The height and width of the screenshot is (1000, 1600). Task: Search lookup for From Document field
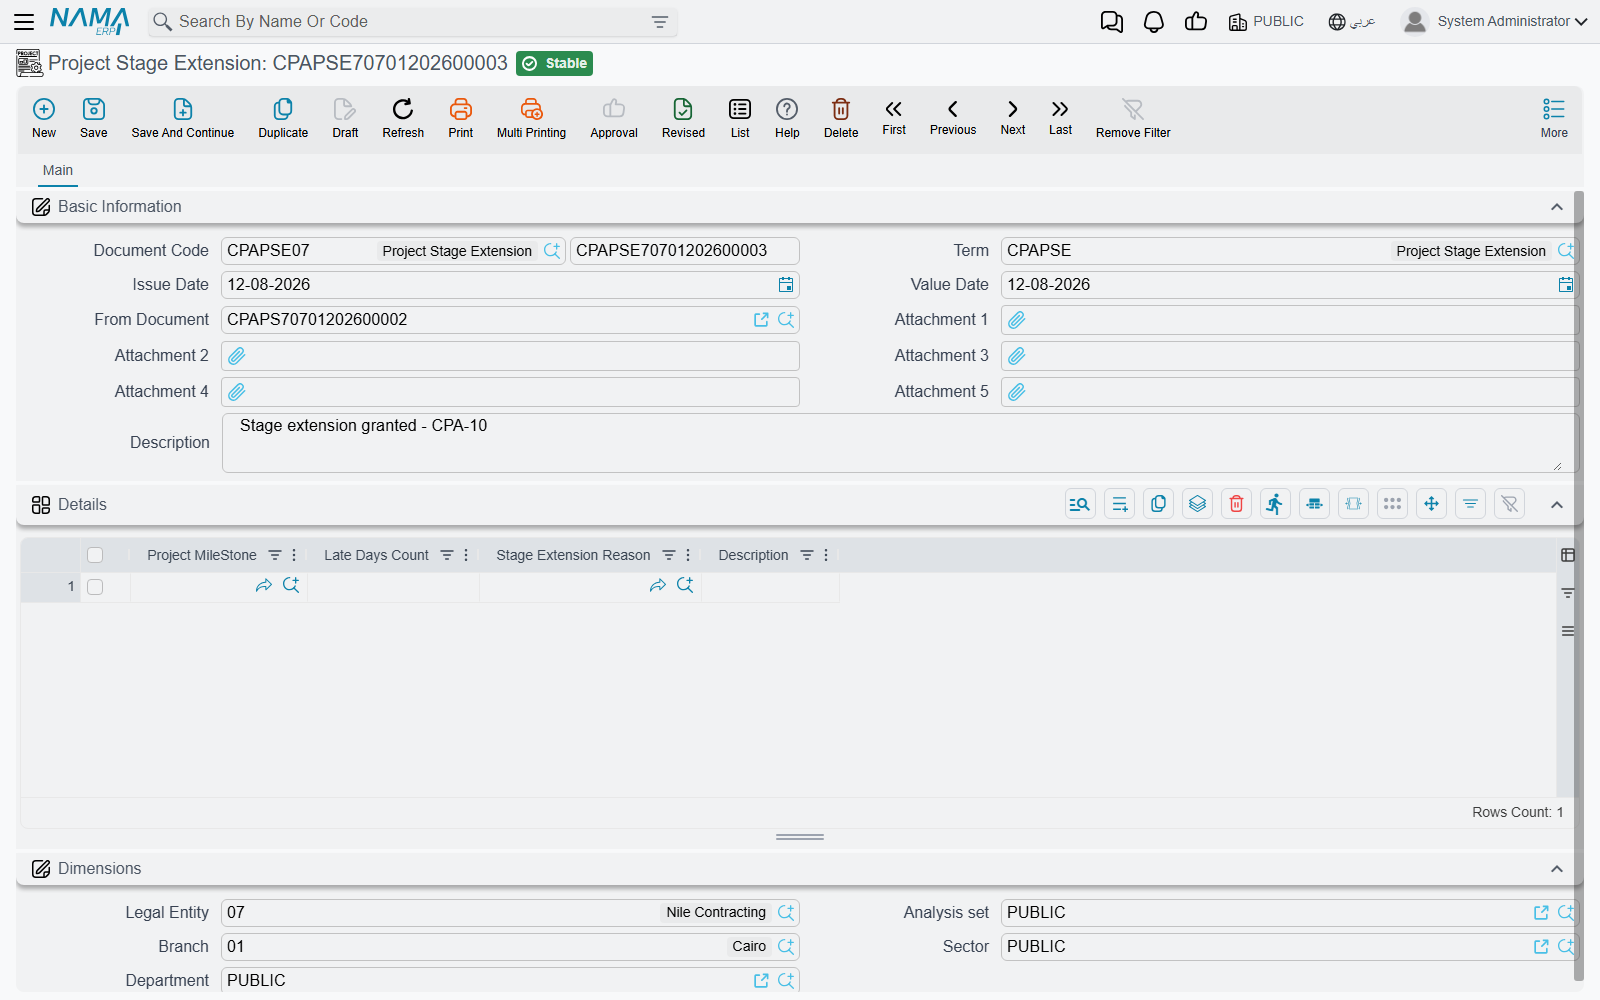(786, 320)
